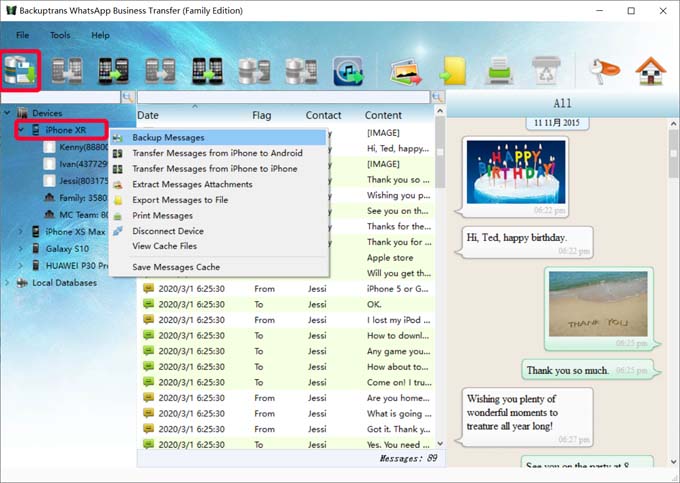680x483 pixels.
Task: Click the Extract attachments photo icon
Action: click(406, 72)
